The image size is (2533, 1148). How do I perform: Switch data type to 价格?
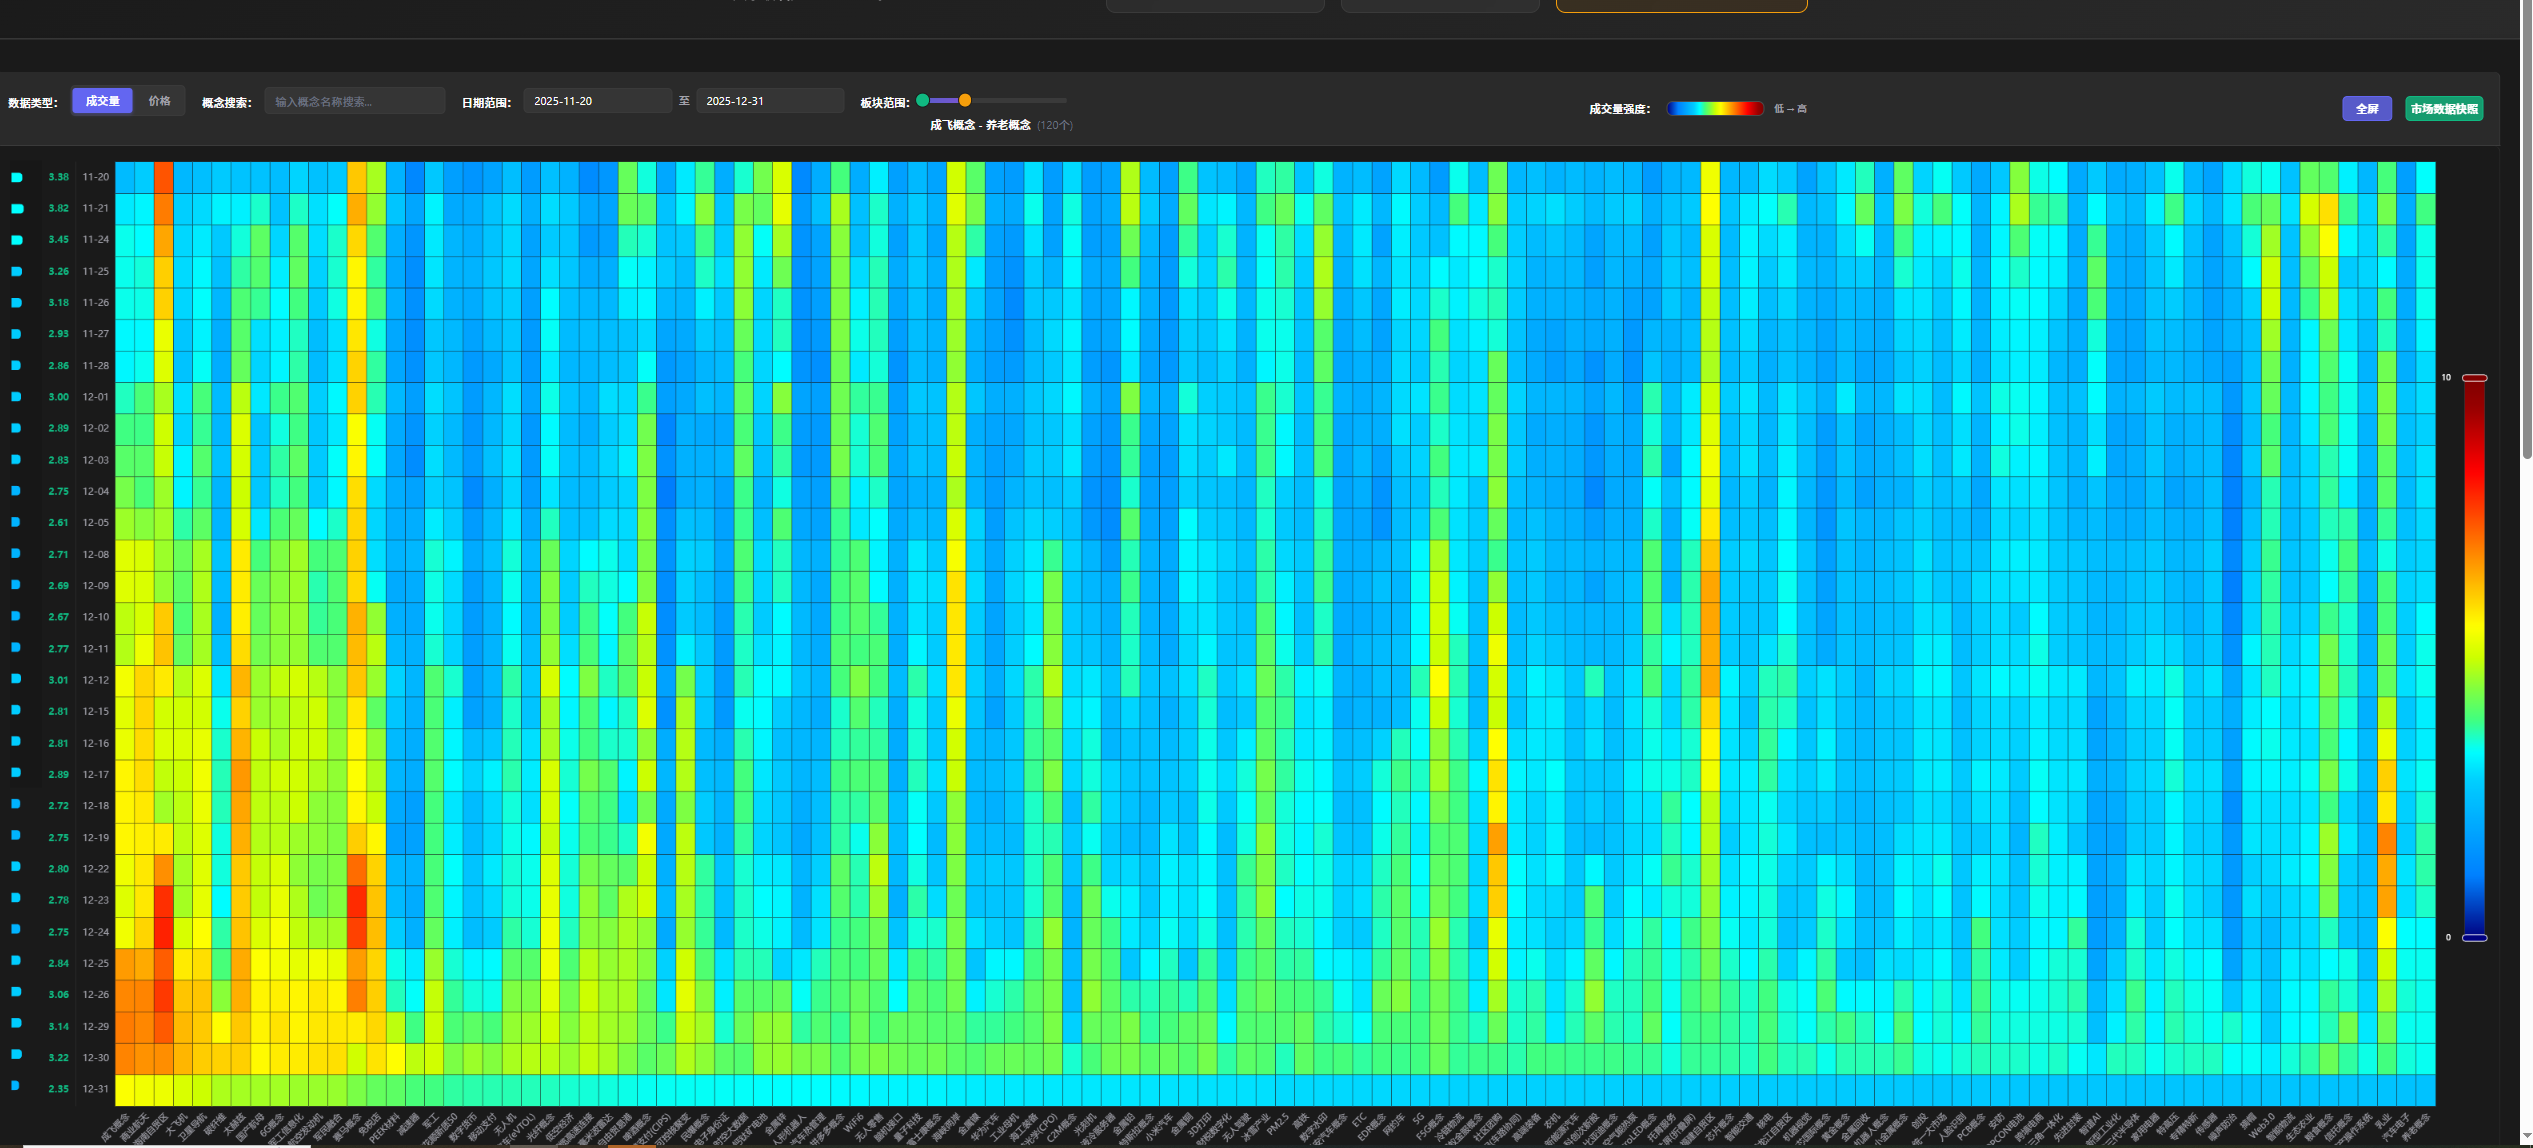click(159, 101)
